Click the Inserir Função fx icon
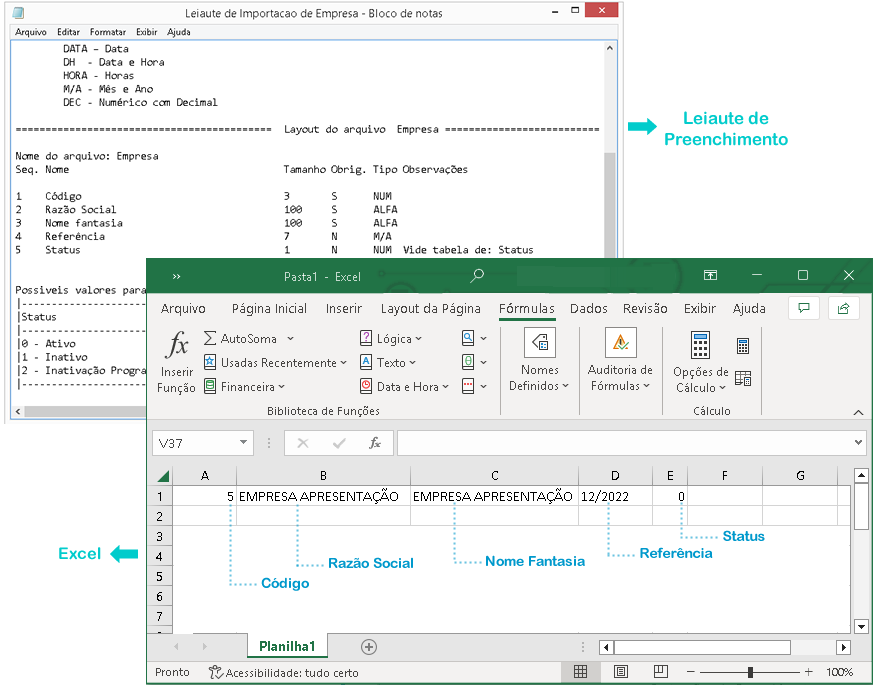 pos(177,347)
